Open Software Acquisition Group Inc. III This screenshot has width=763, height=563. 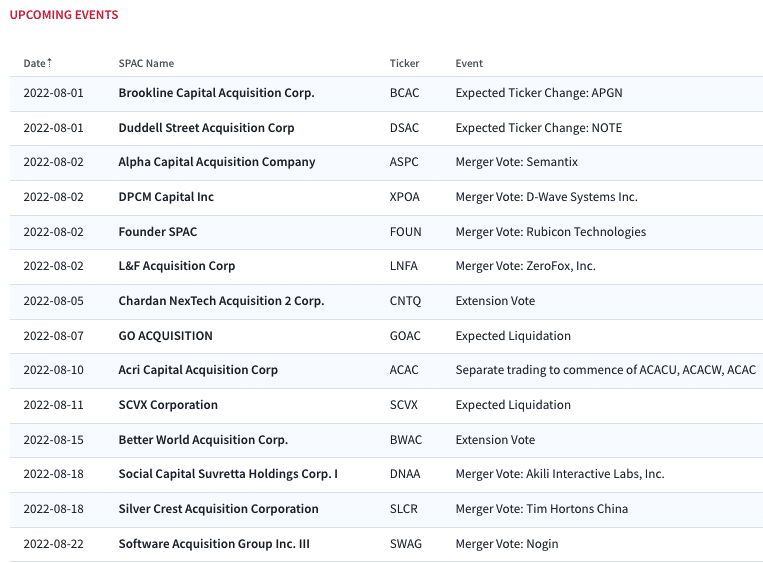214,545
